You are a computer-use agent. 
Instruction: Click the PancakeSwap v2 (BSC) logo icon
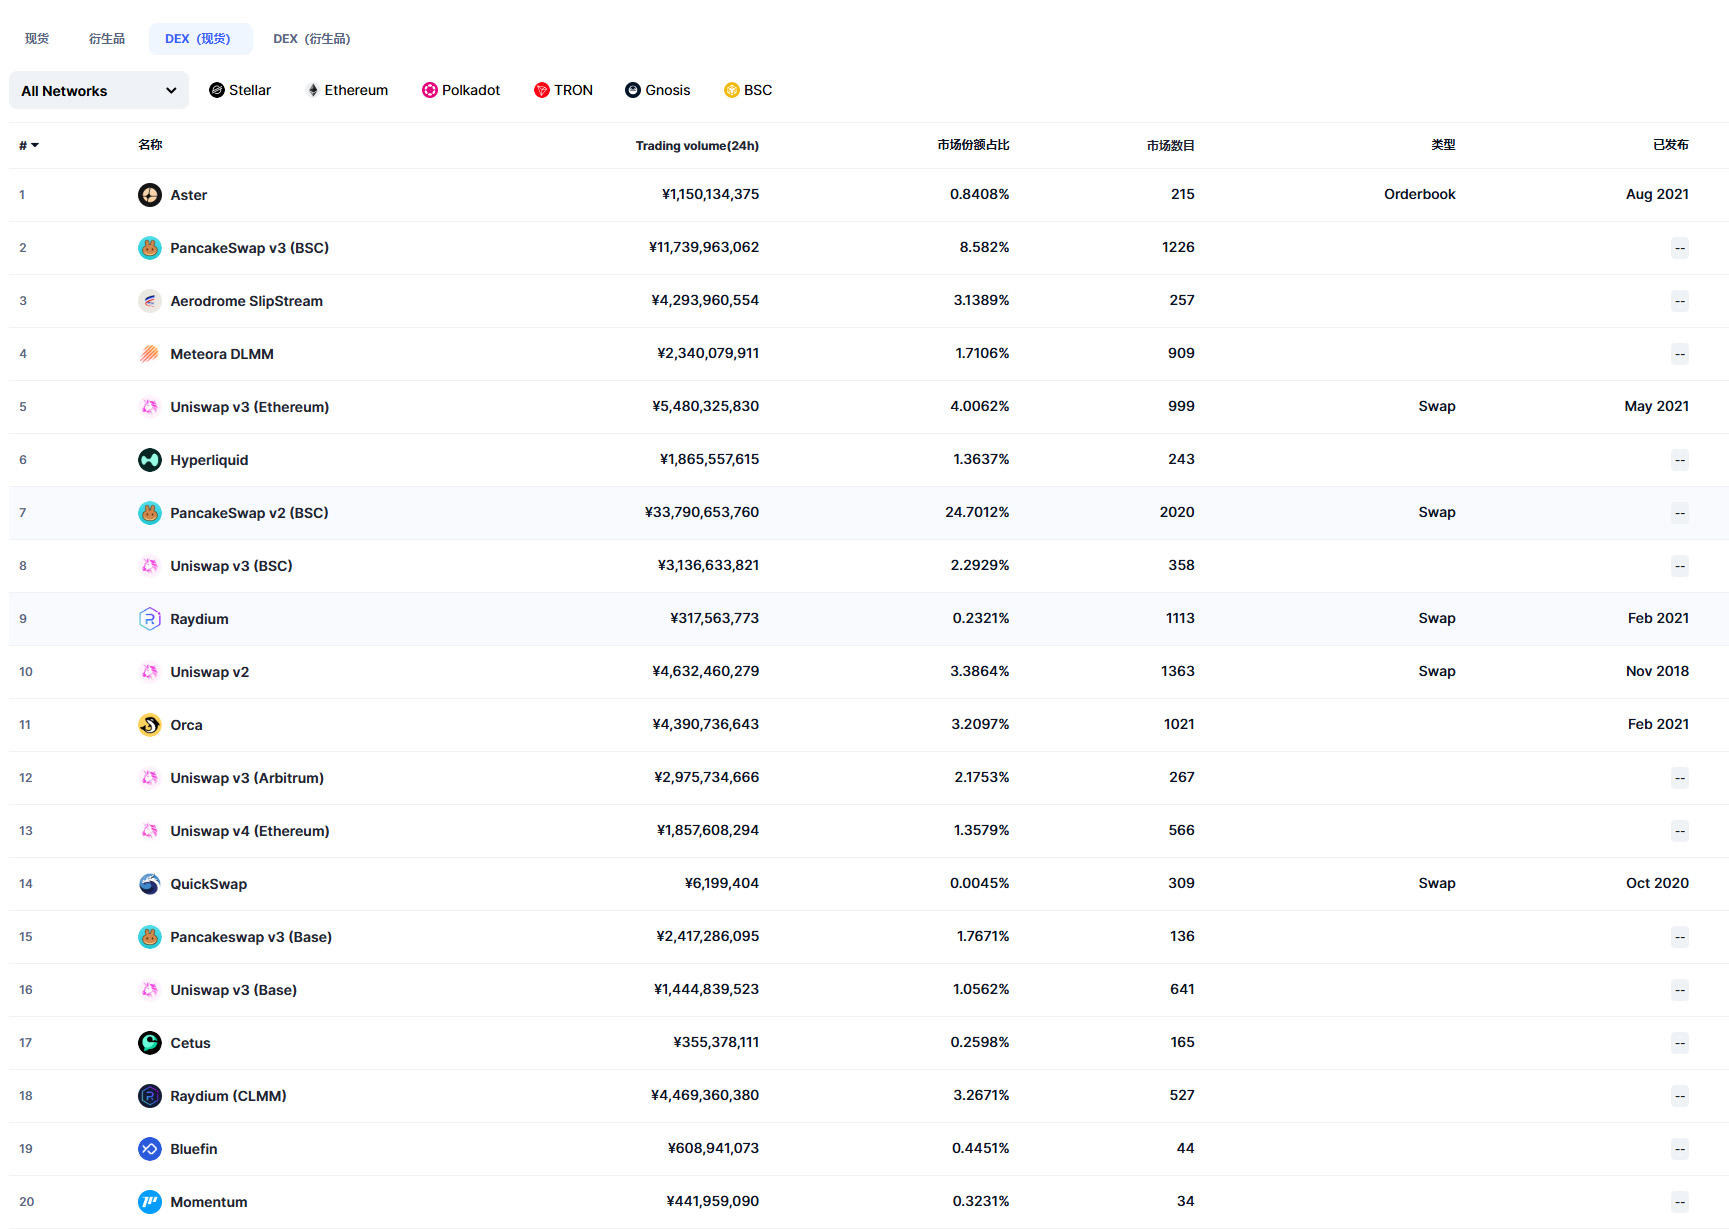149,513
